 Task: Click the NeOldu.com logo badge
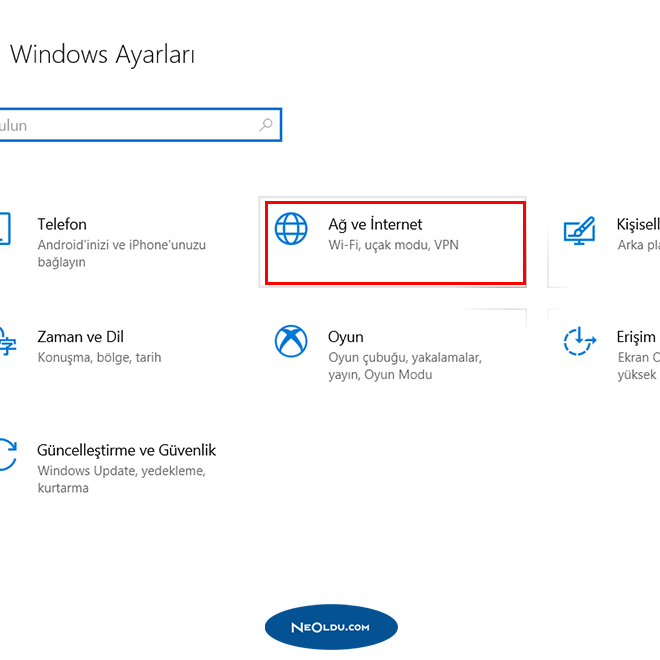[331, 627]
